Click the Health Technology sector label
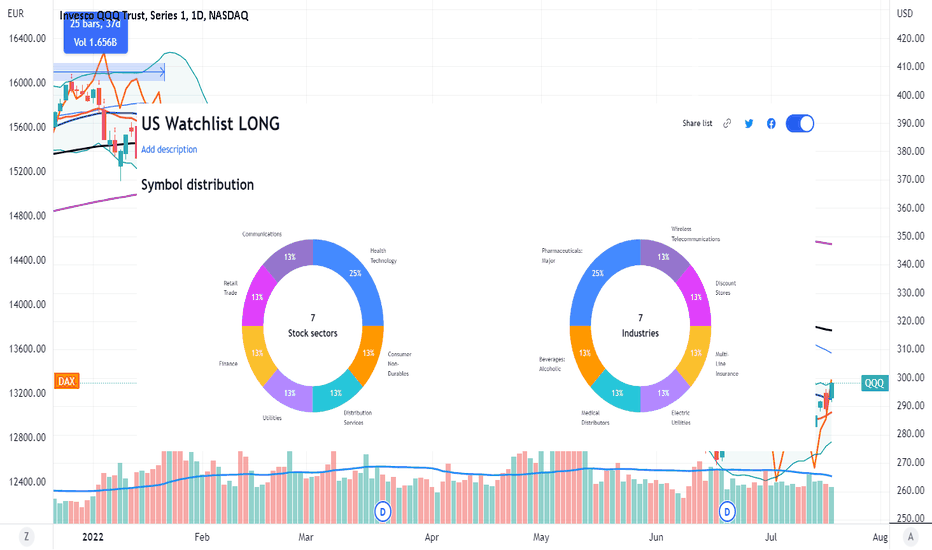 click(x=383, y=256)
